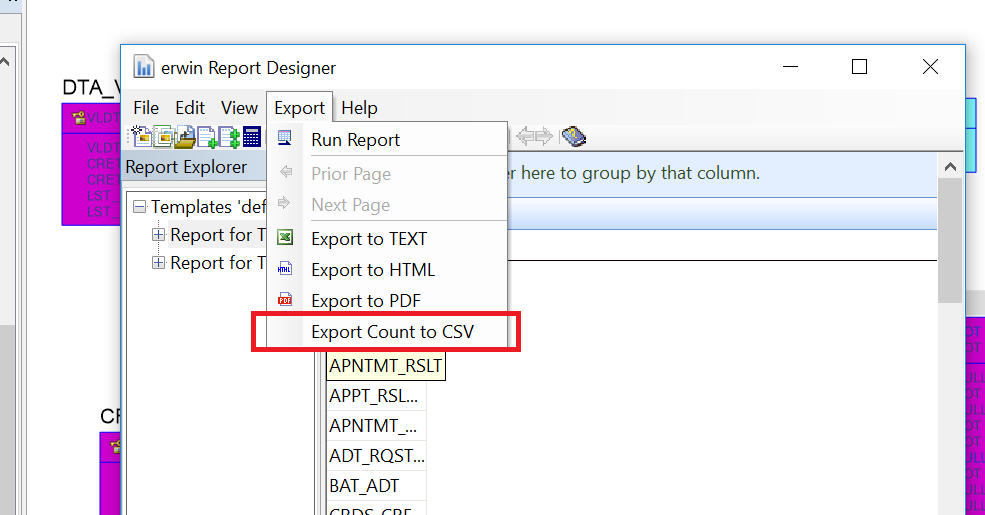Open the Help menu
This screenshot has height=515, width=985.
tap(359, 108)
